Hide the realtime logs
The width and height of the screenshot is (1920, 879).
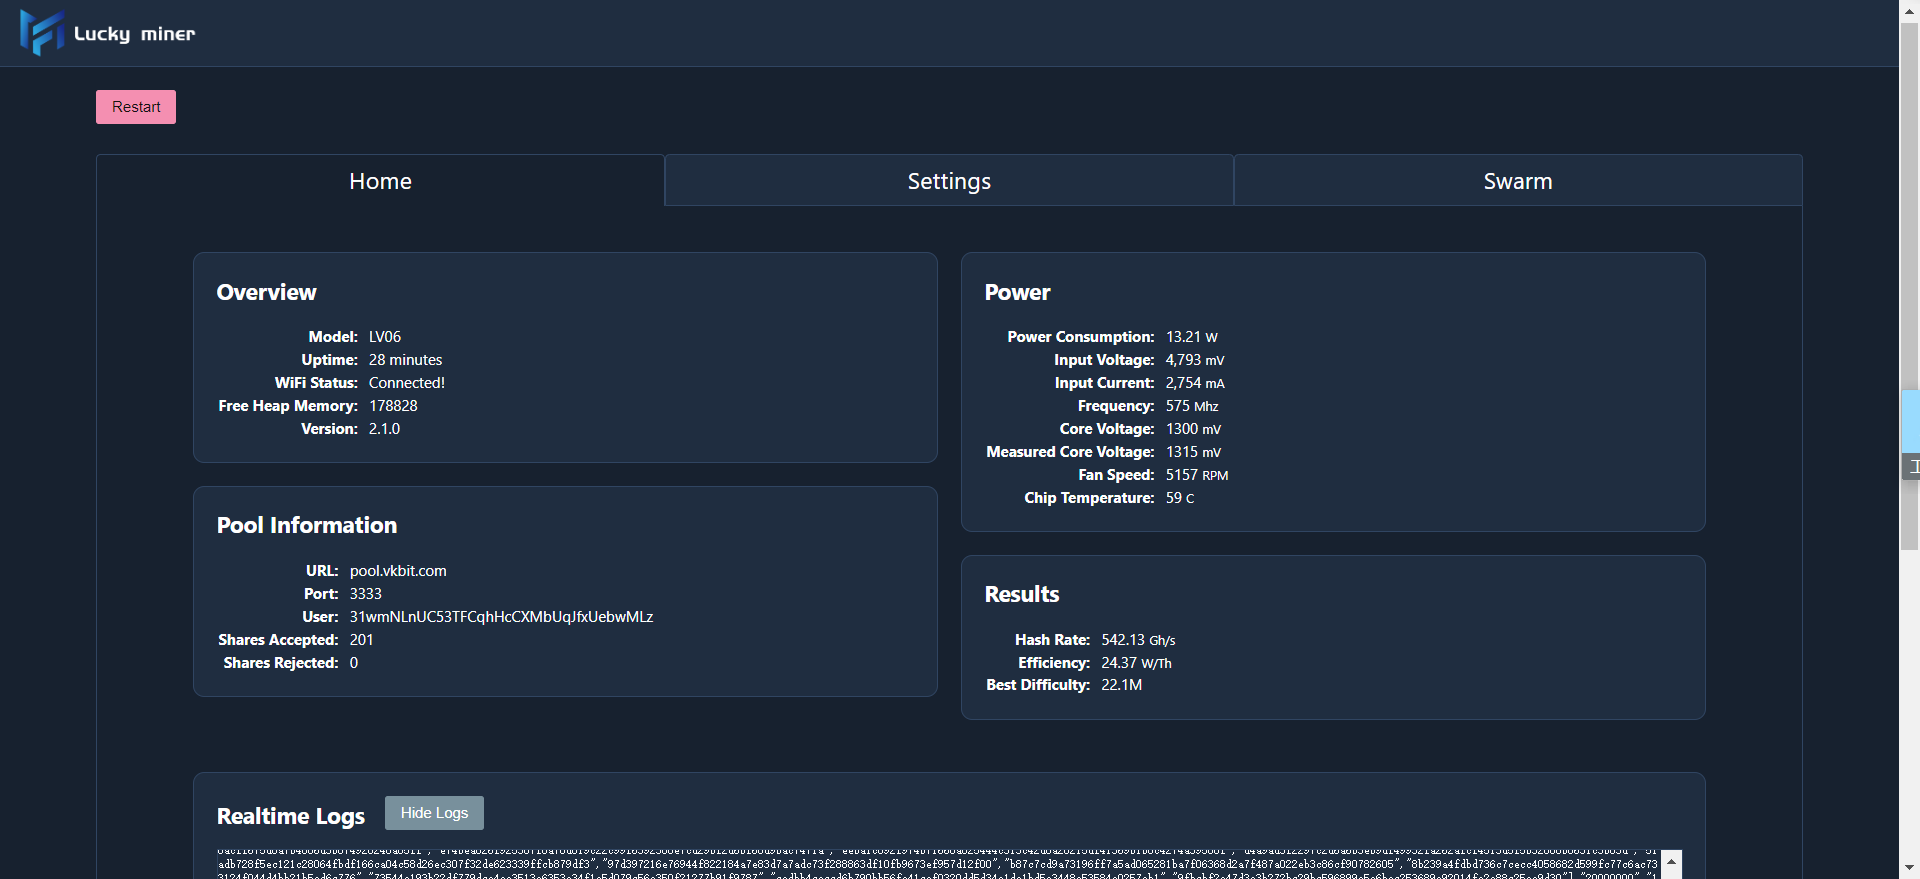click(x=434, y=813)
